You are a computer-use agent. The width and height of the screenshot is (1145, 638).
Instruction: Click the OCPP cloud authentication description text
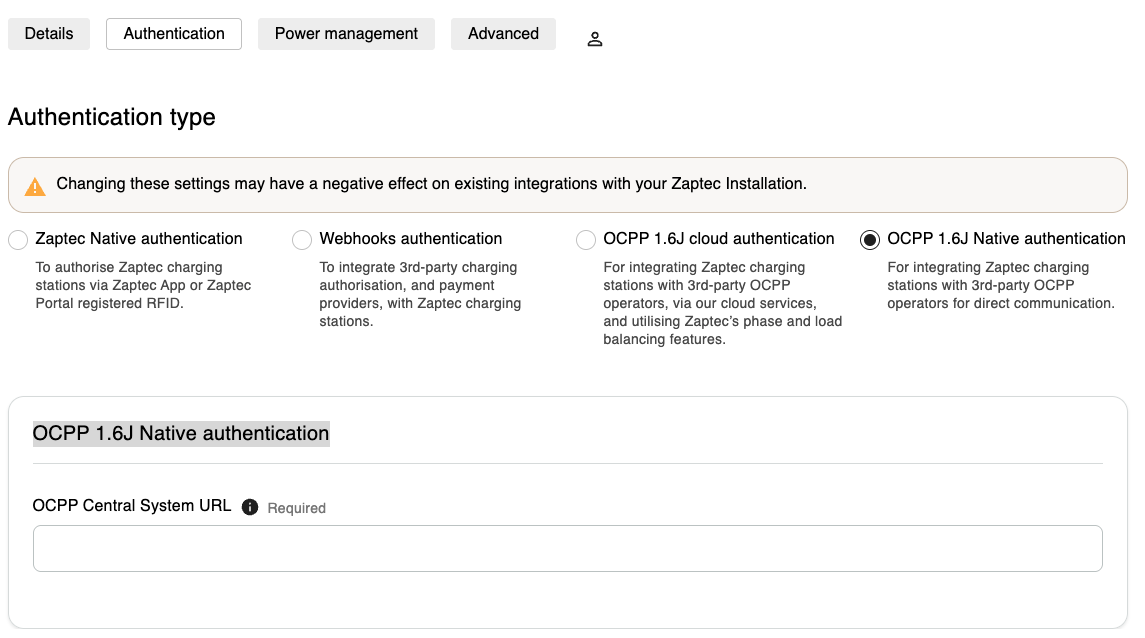point(722,303)
